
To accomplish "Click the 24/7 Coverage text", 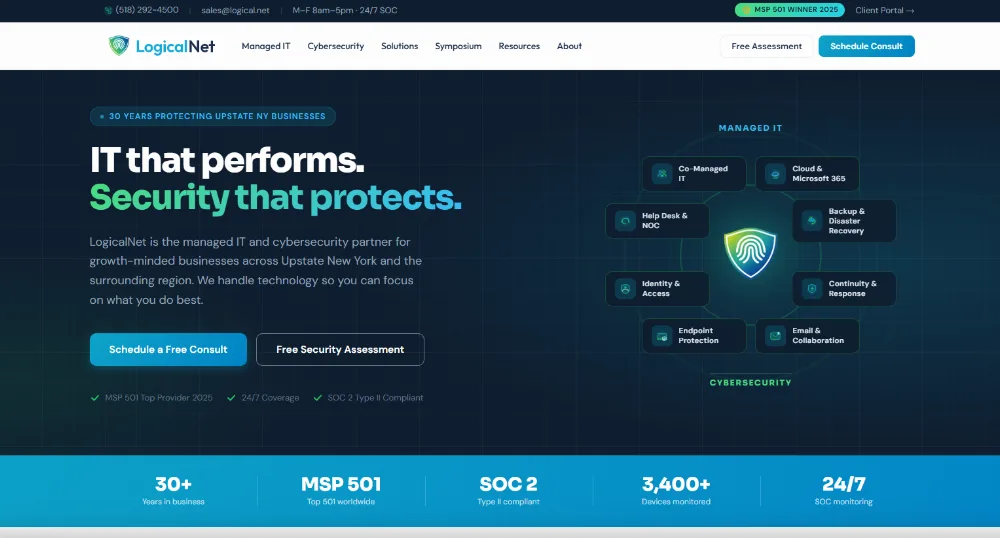I will point(270,398).
